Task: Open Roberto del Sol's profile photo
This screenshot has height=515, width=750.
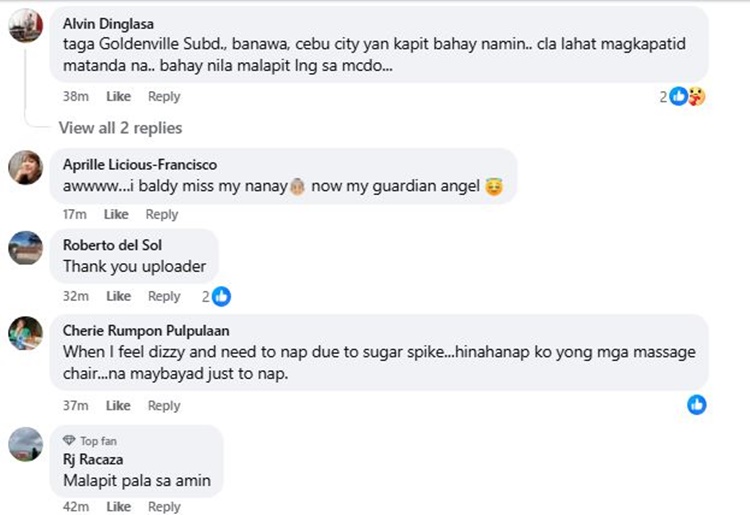Action: [x=25, y=246]
